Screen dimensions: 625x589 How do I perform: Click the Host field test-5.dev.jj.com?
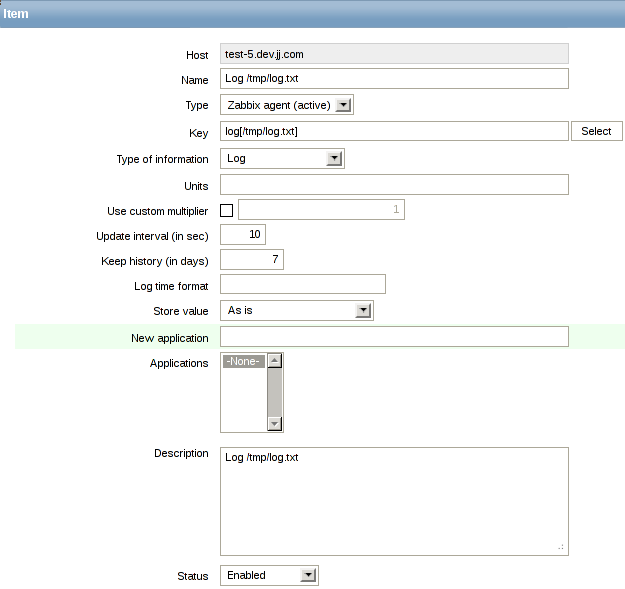point(394,54)
